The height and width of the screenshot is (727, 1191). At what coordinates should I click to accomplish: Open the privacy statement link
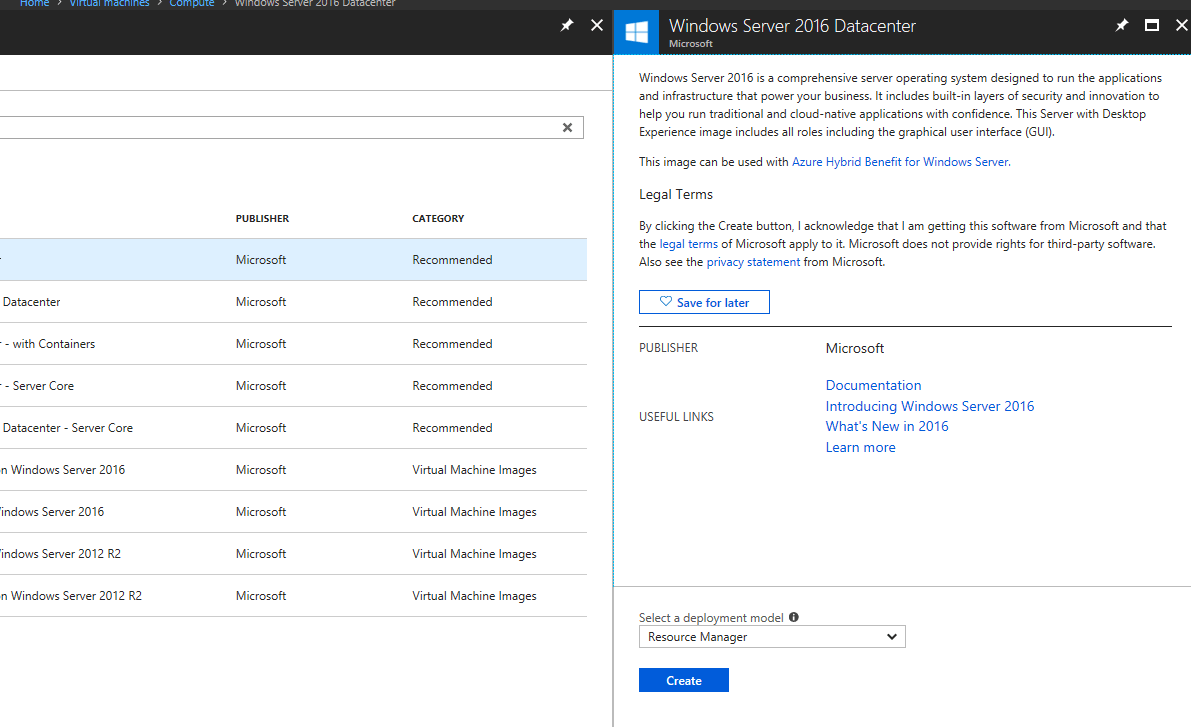coord(753,262)
